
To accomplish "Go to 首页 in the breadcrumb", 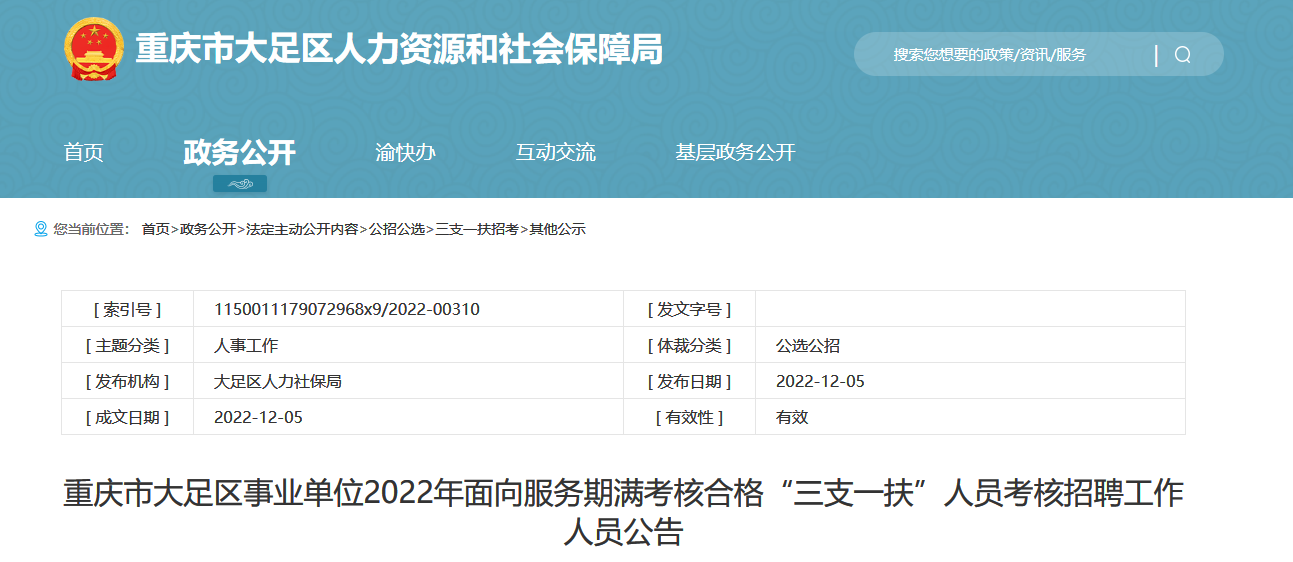I will click(155, 229).
